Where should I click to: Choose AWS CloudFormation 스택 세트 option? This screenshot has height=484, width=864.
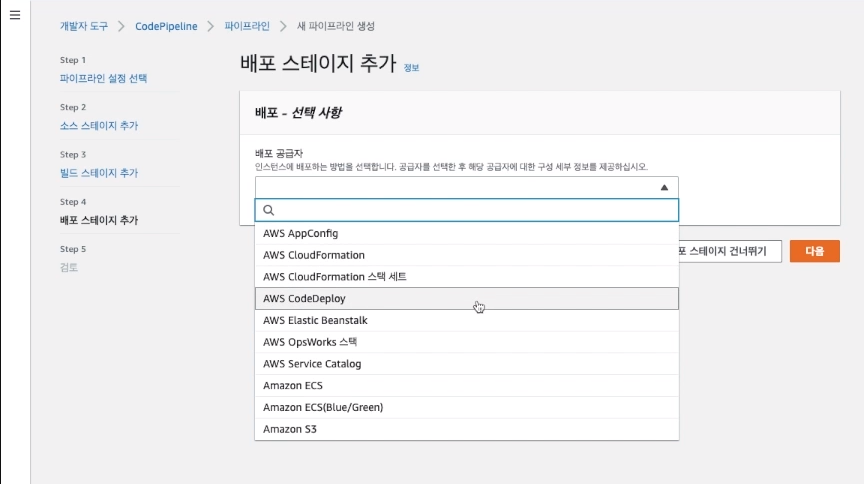(x=467, y=277)
